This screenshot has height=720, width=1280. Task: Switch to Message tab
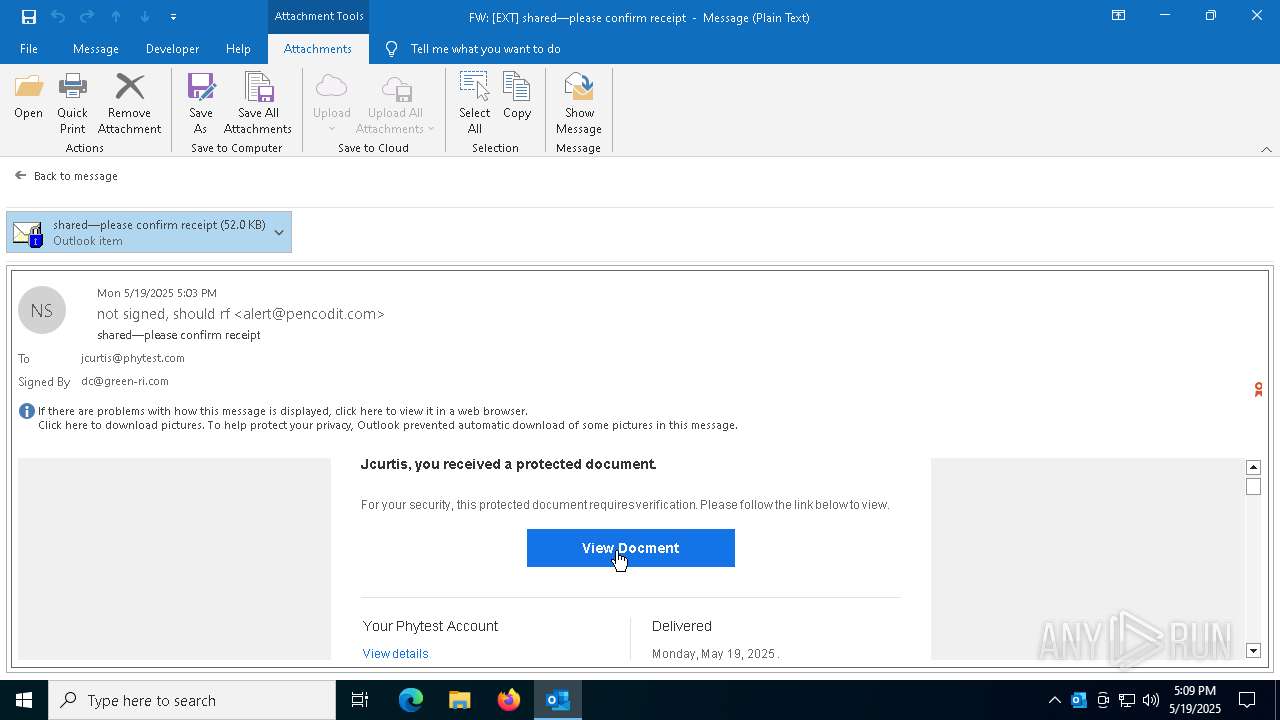(96, 48)
